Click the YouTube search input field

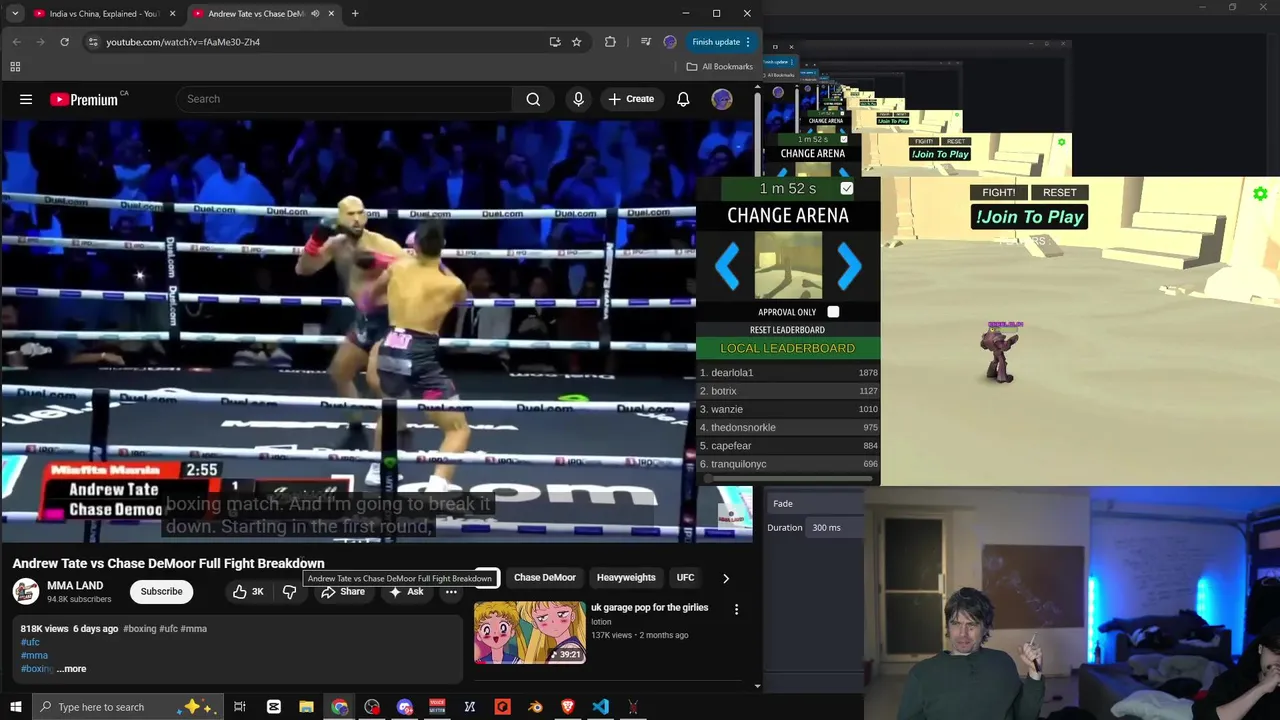click(343, 99)
